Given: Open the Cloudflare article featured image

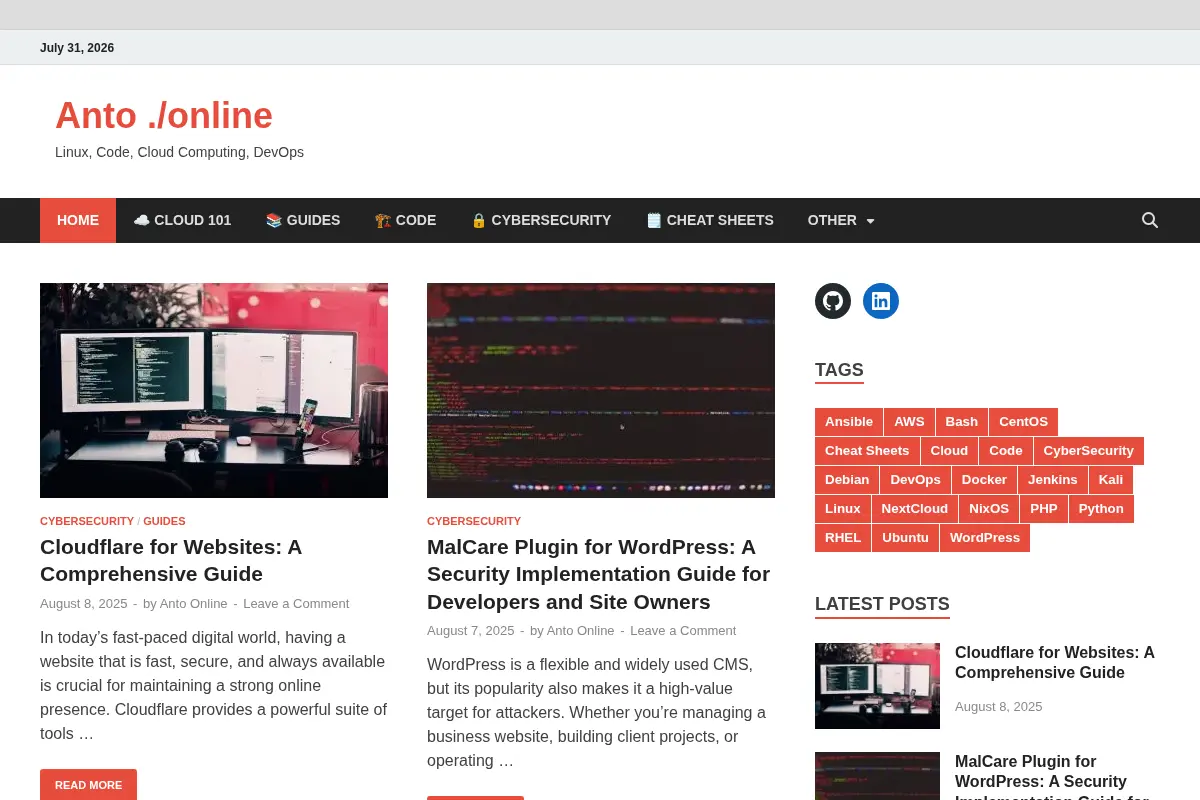Looking at the screenshot, I should tap(214, 390).
